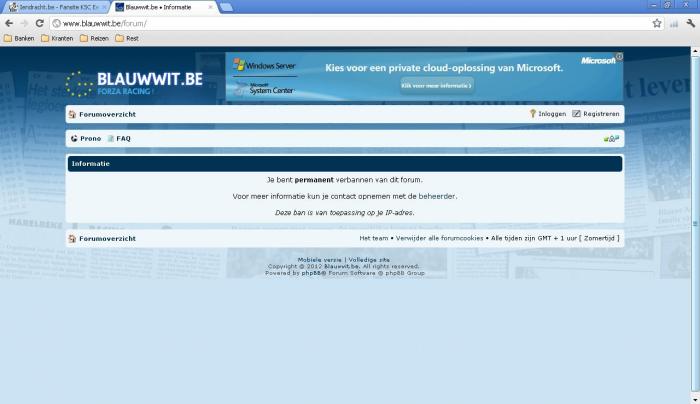This screenshot has width=700, height=404.
Task: Click the font size icon at right of Prono bar
Action: pyautogui.click(x=611, y=139)
